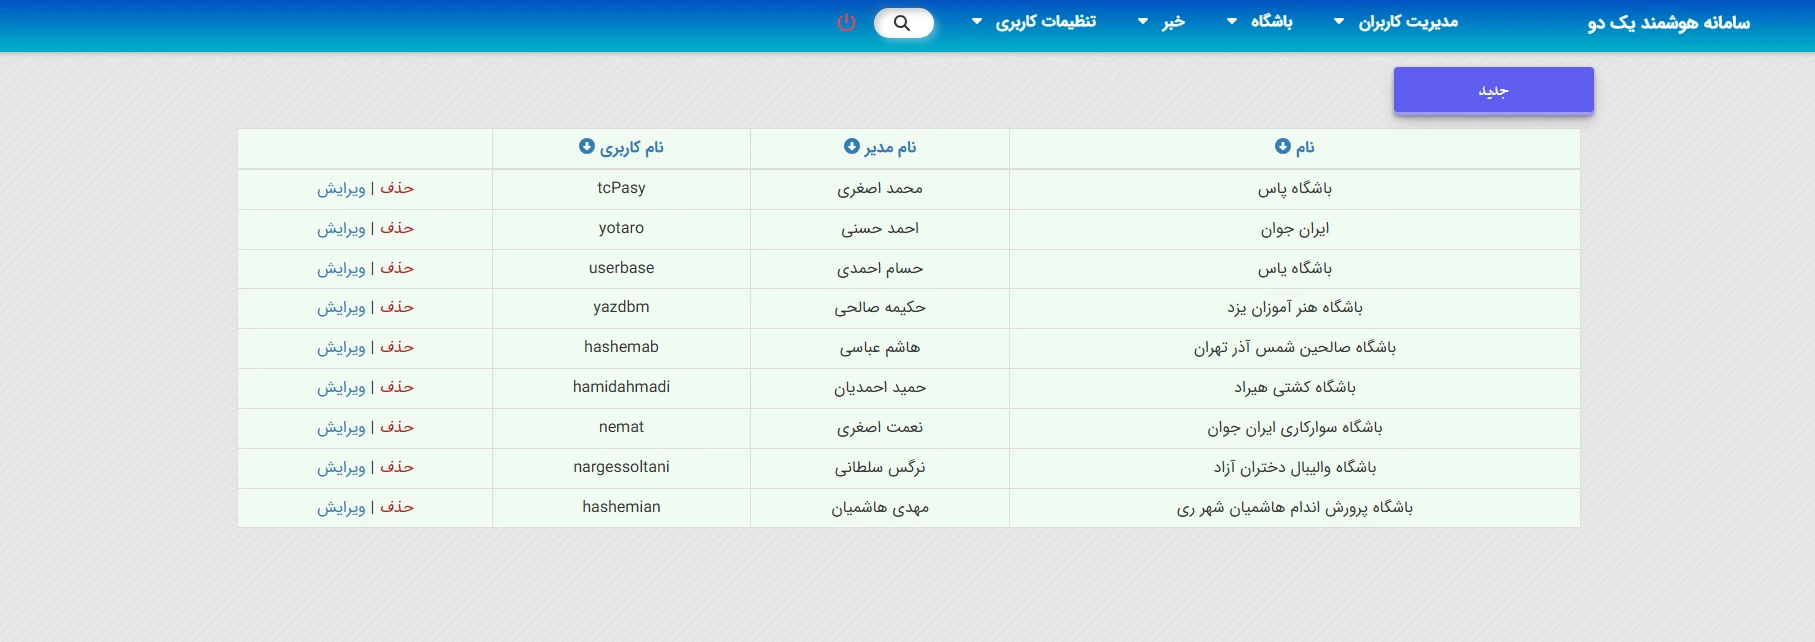Image resolution: width=1815 pixels, height=642 pixels.
Task: Edit the hashemab row via ویرایش
Action: tap(341, 347)
